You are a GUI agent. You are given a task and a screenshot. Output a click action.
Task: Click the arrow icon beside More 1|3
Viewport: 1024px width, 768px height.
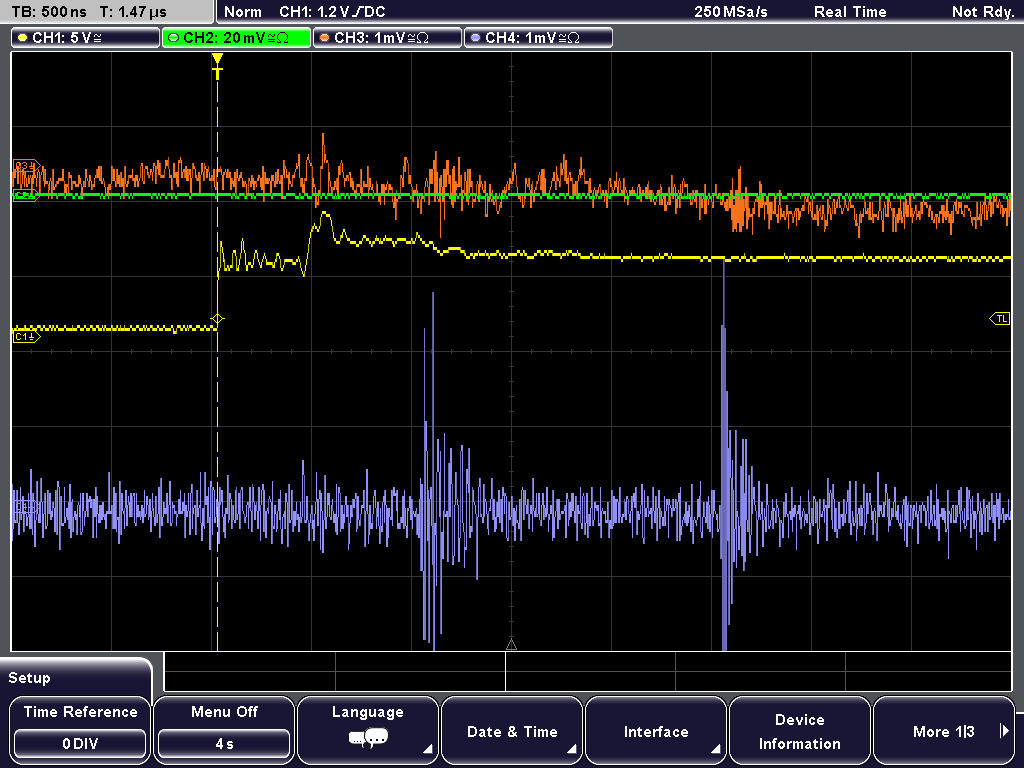point(1004,731)
